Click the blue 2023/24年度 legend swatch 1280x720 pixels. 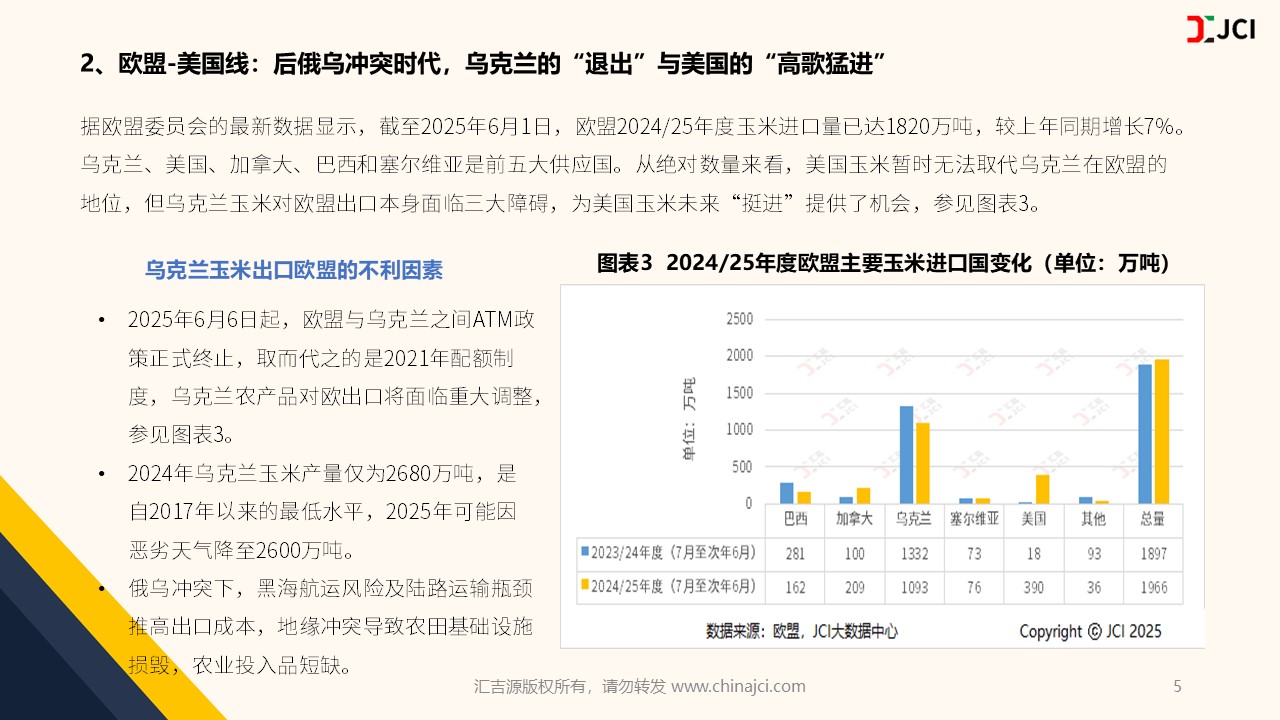[x=583, y=552]
